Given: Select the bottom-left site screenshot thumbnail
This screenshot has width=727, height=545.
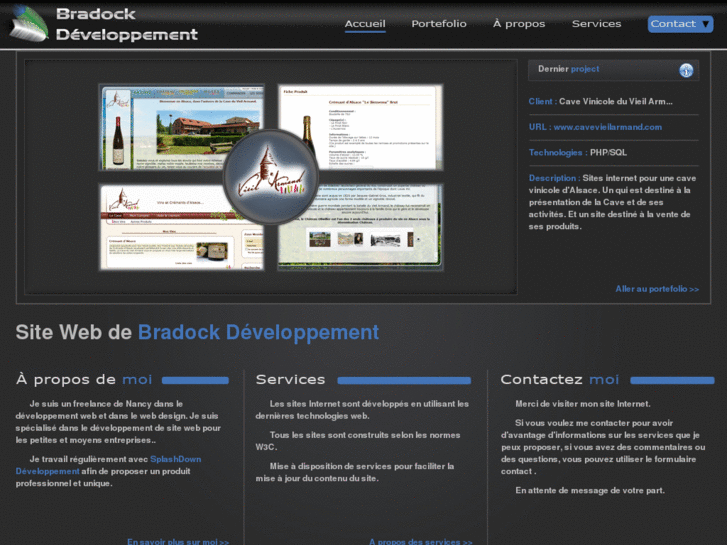Looking at the screenshot, I should (x=165, y=227).
